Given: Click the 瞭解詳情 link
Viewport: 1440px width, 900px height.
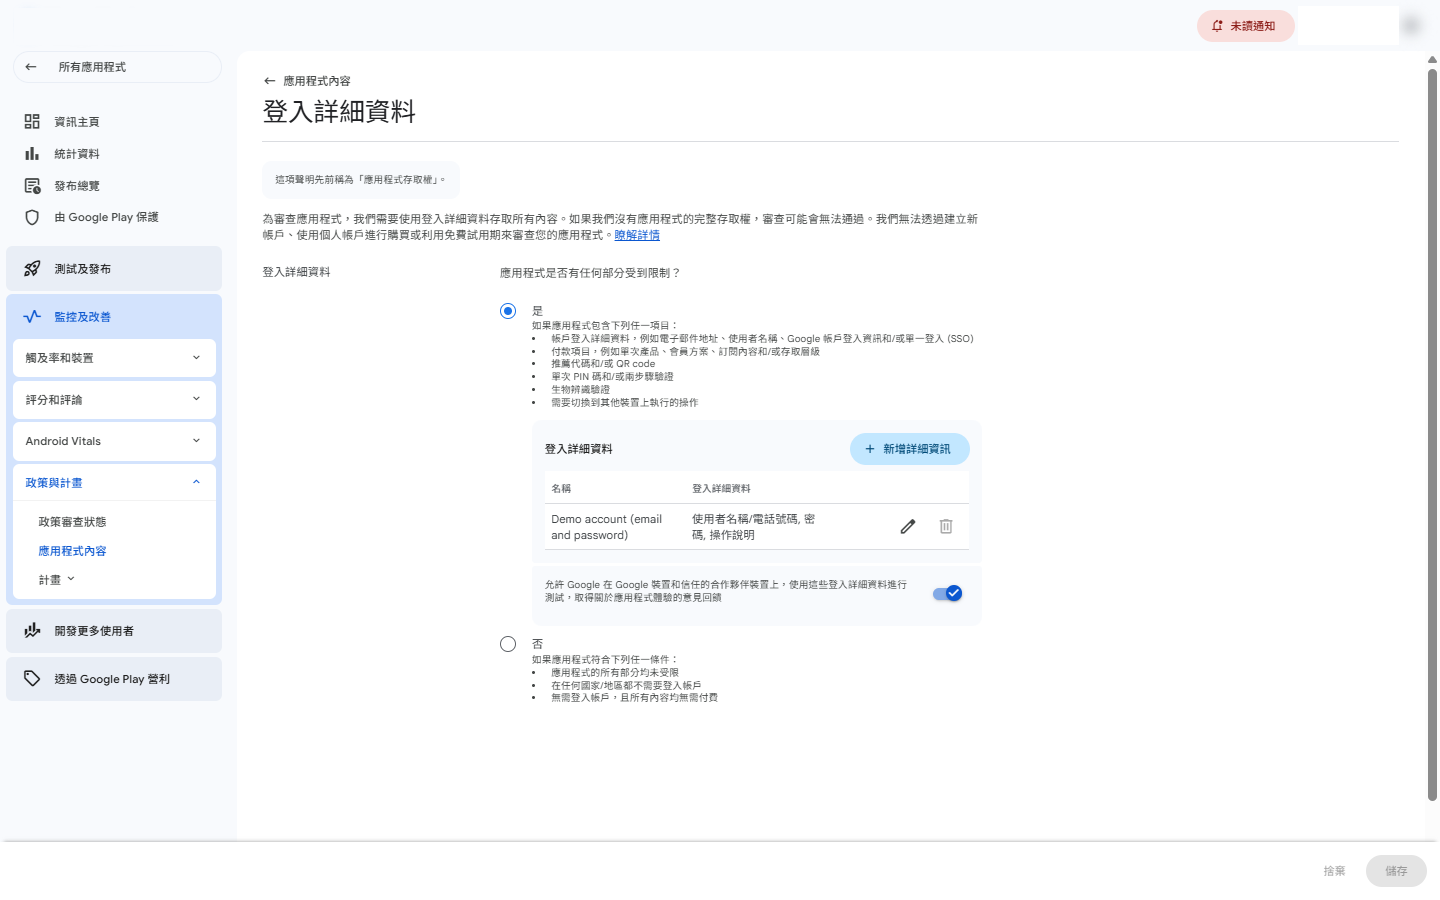Looking at the screenshot, I should click(x=637, y=235).
